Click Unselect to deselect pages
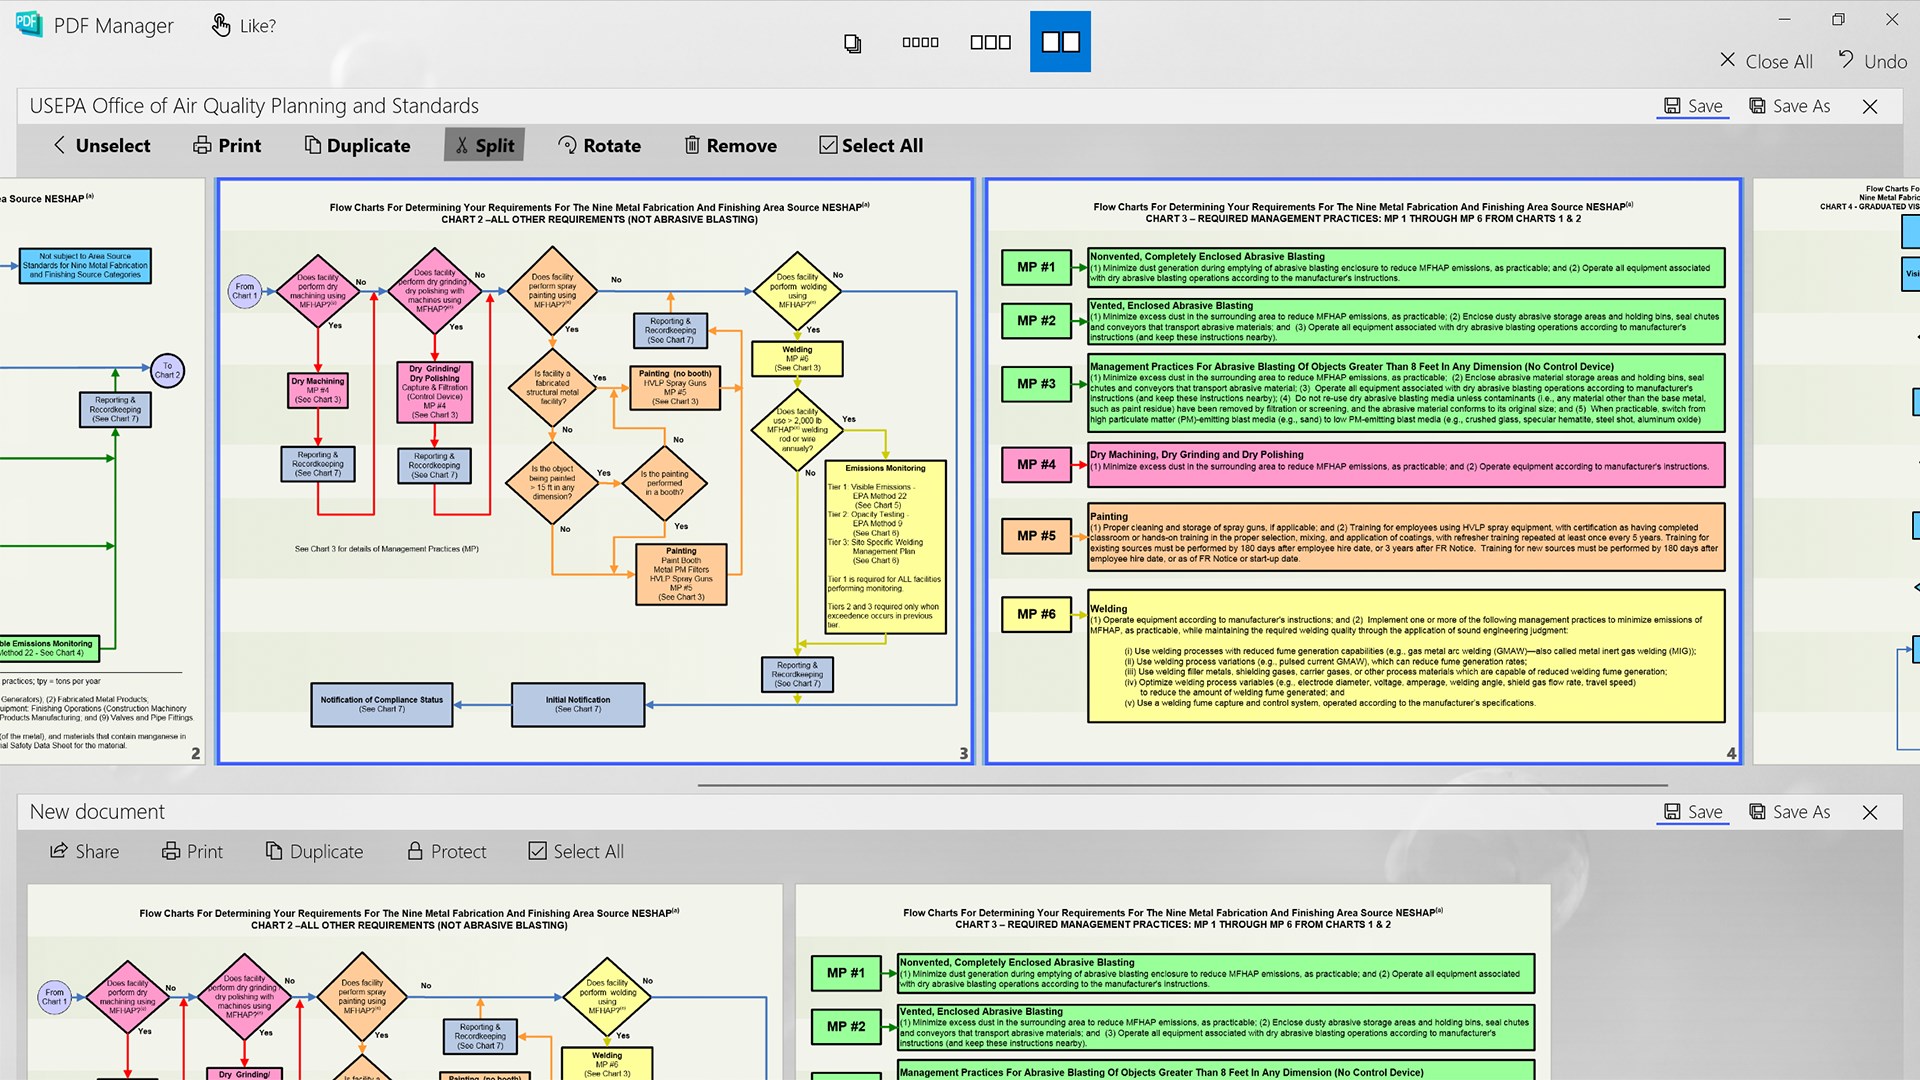This screenshot has width=1920, height=1080. tap(100, 145)
